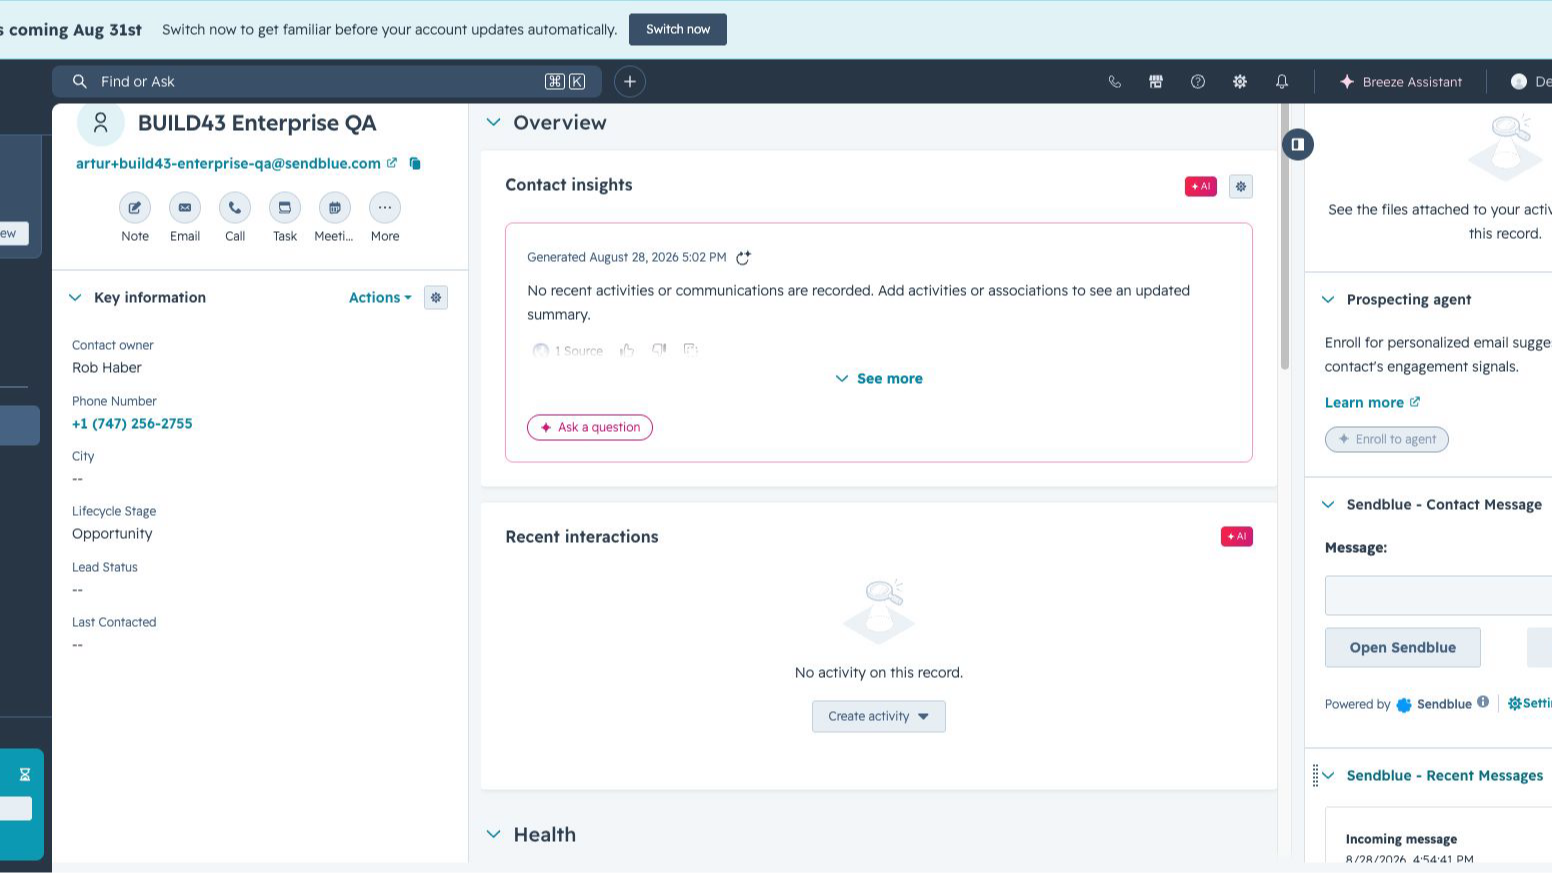Collapse the Prospecting agent card
Screen dimensions: 1552x873
tap(1328, 300)
